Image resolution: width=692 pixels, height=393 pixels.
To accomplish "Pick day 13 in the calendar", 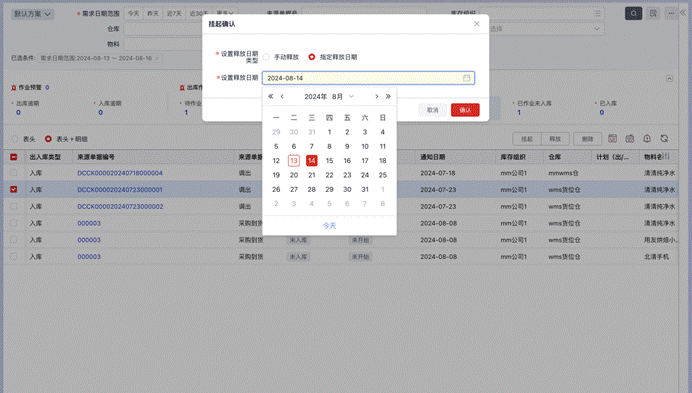I will [x=294, y=161].
